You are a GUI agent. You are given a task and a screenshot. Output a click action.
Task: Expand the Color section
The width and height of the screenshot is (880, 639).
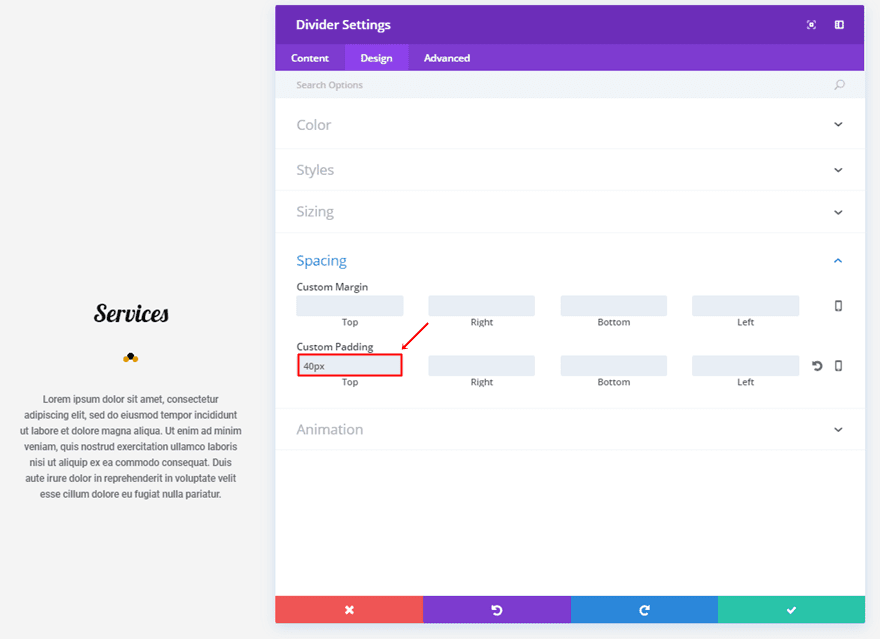(x=838, y=125)
